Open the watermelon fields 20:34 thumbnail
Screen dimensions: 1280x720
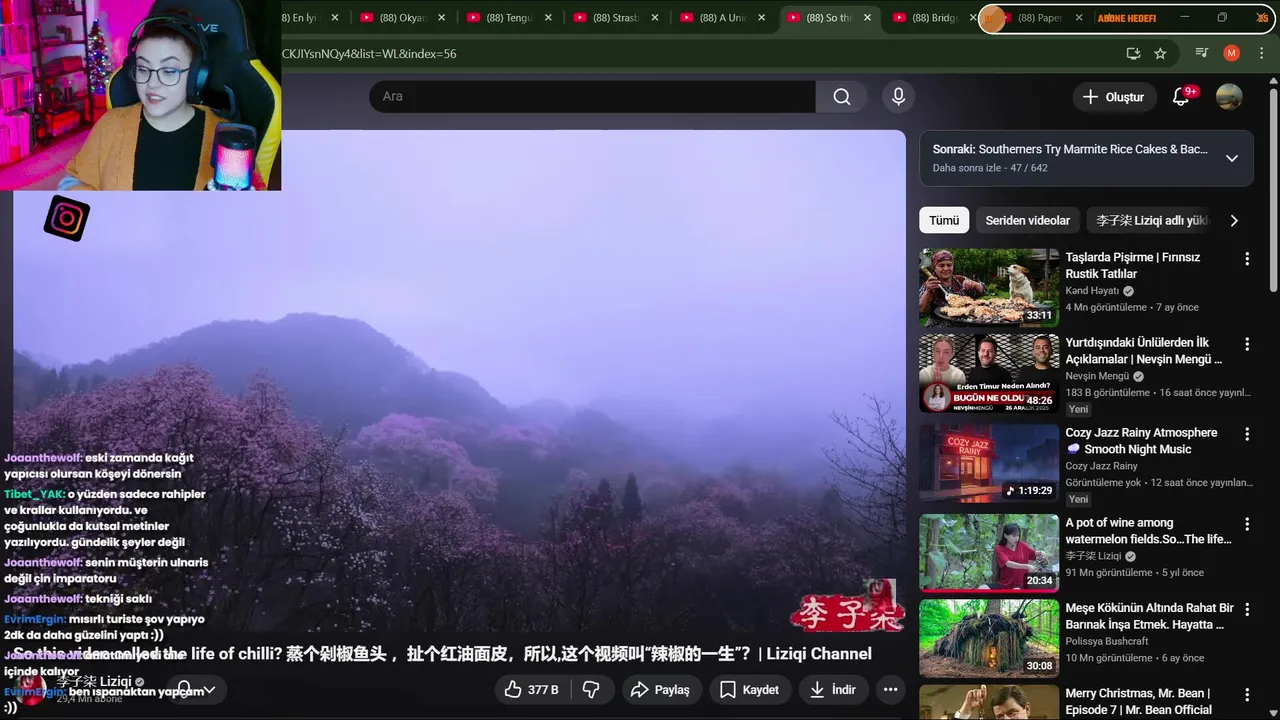tap(989, 553)
